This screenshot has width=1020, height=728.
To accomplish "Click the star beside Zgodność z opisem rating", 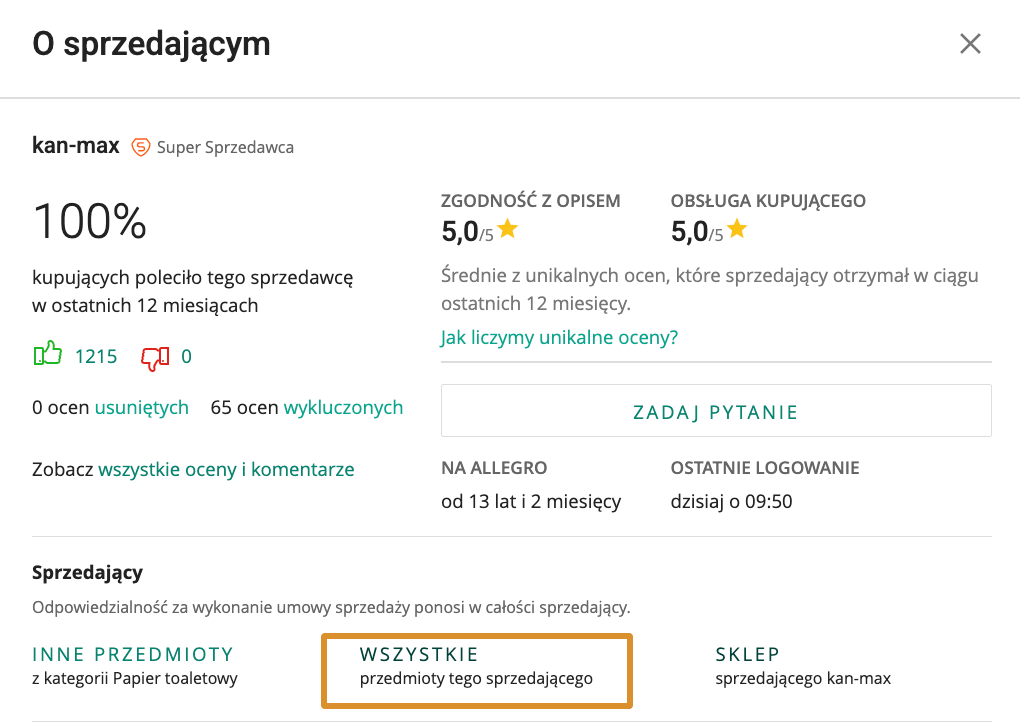I will point(507,228).
